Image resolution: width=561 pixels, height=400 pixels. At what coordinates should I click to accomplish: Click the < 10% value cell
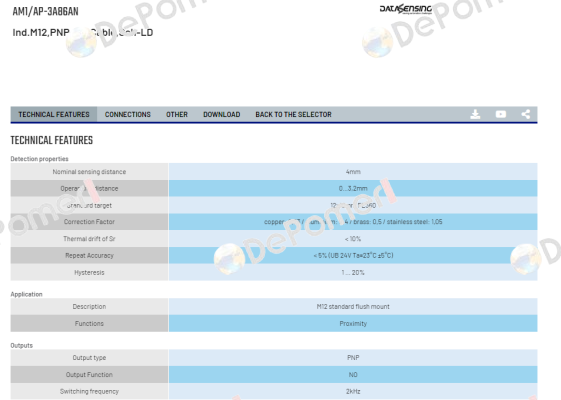(353, 239)
